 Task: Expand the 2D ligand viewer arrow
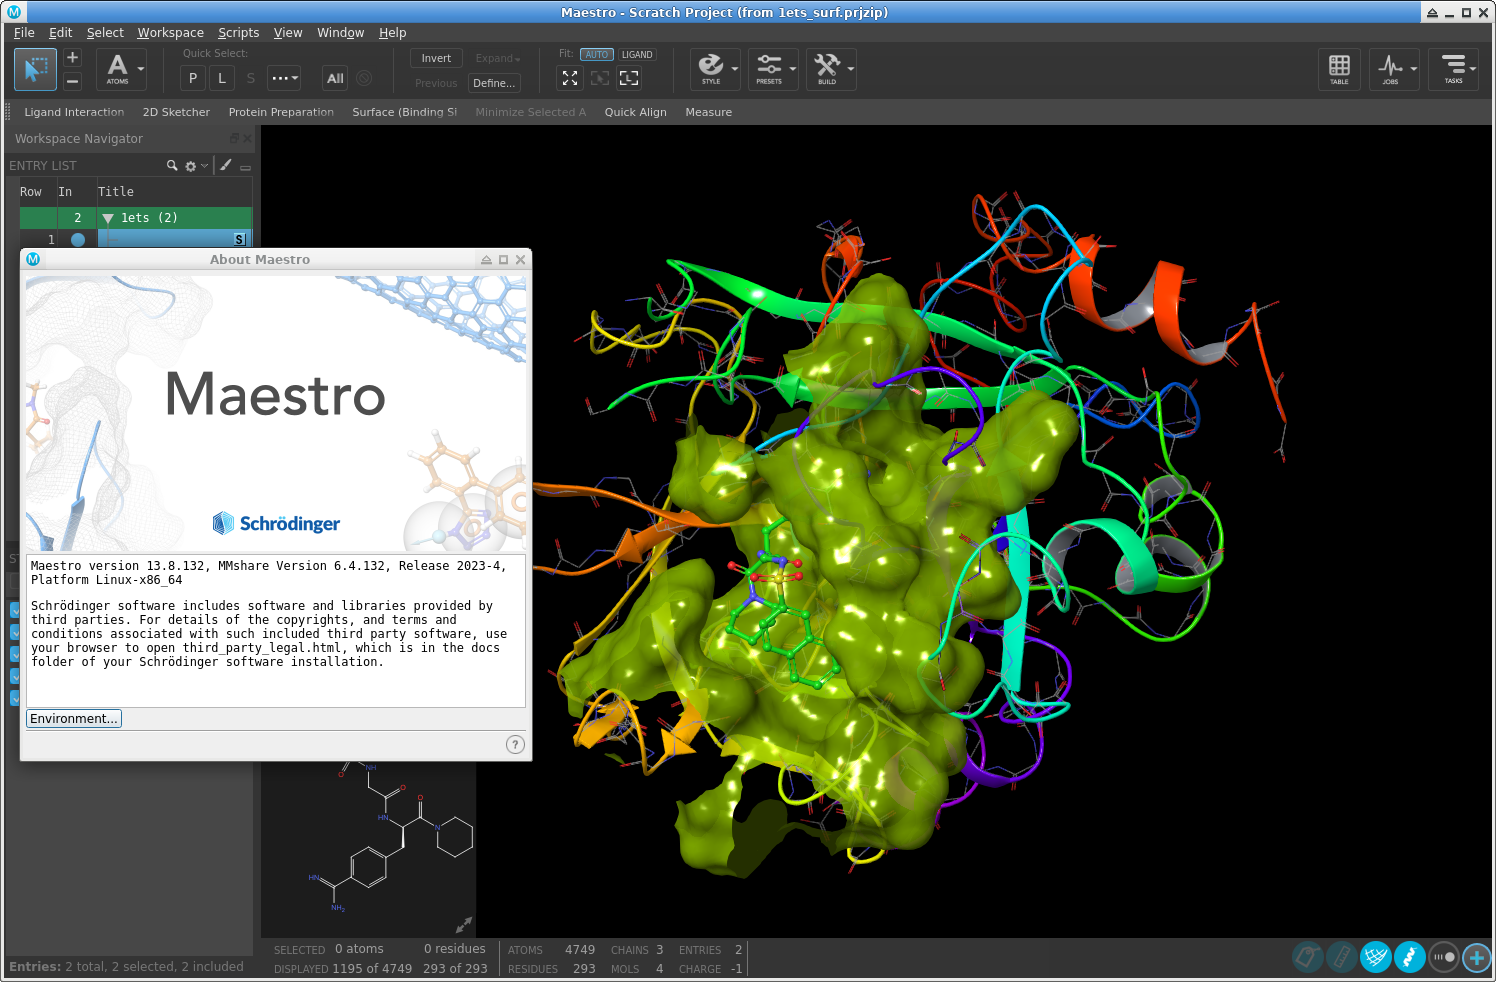coord(464,925)
